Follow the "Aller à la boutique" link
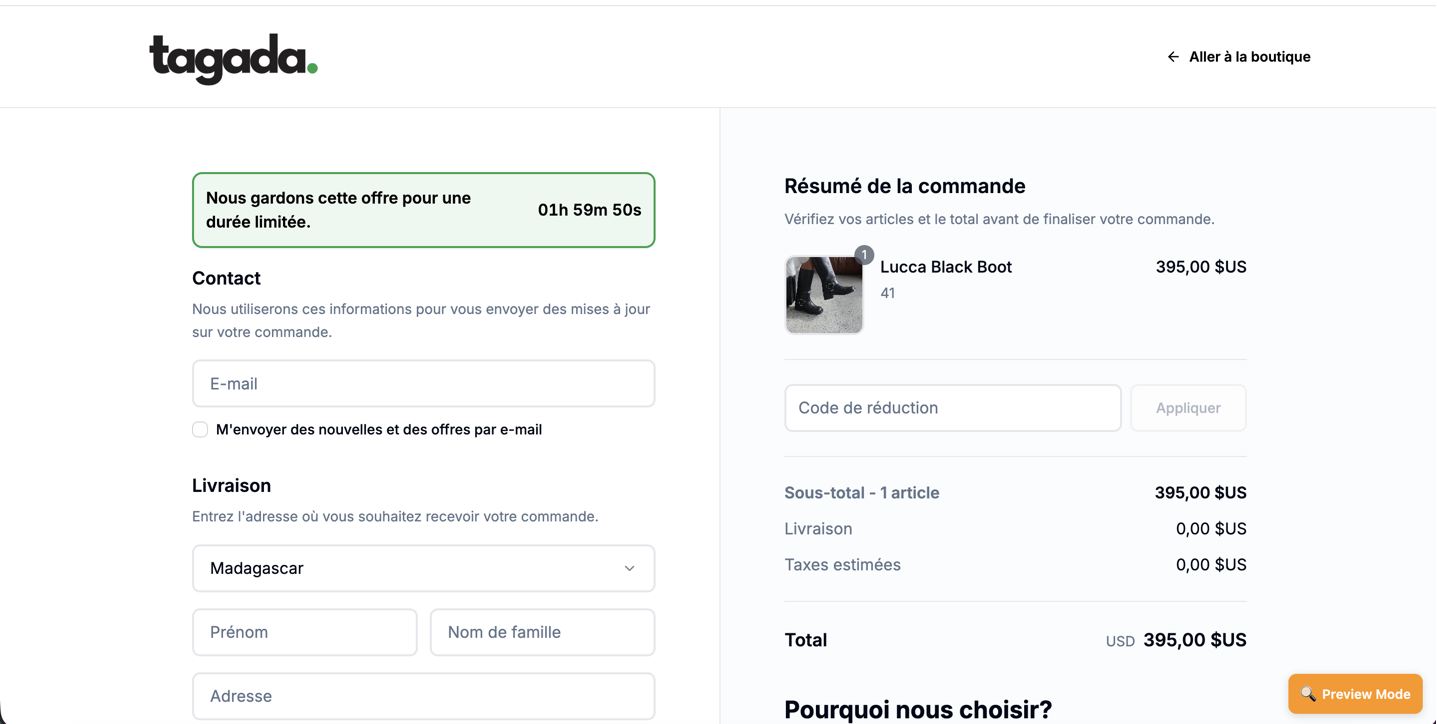The height and width of the screenshot is (724, 1437). [1249, 57]
